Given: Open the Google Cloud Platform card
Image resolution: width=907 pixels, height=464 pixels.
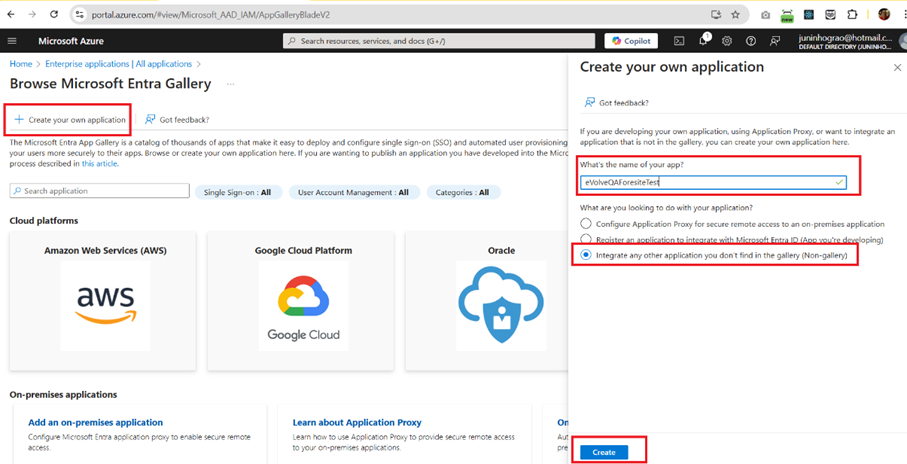Looking at the screenshot, I should click(301, 301).
